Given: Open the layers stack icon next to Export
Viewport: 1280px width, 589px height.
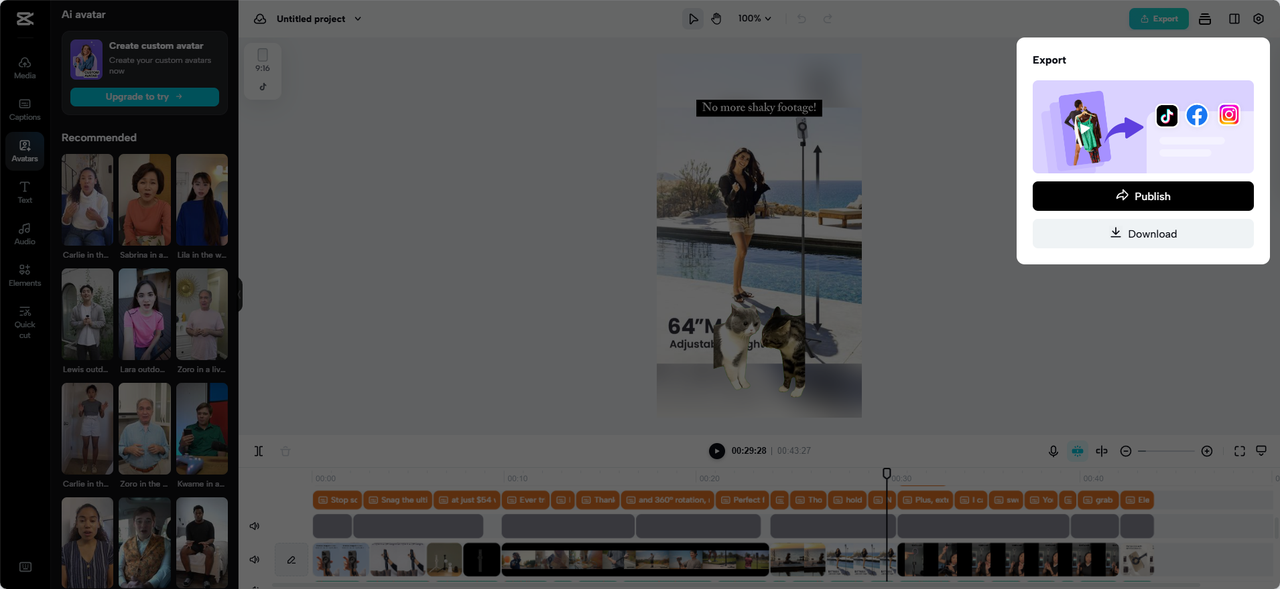Looking at the screenshot, I should pyautogui.click(x=1205, y=19).
